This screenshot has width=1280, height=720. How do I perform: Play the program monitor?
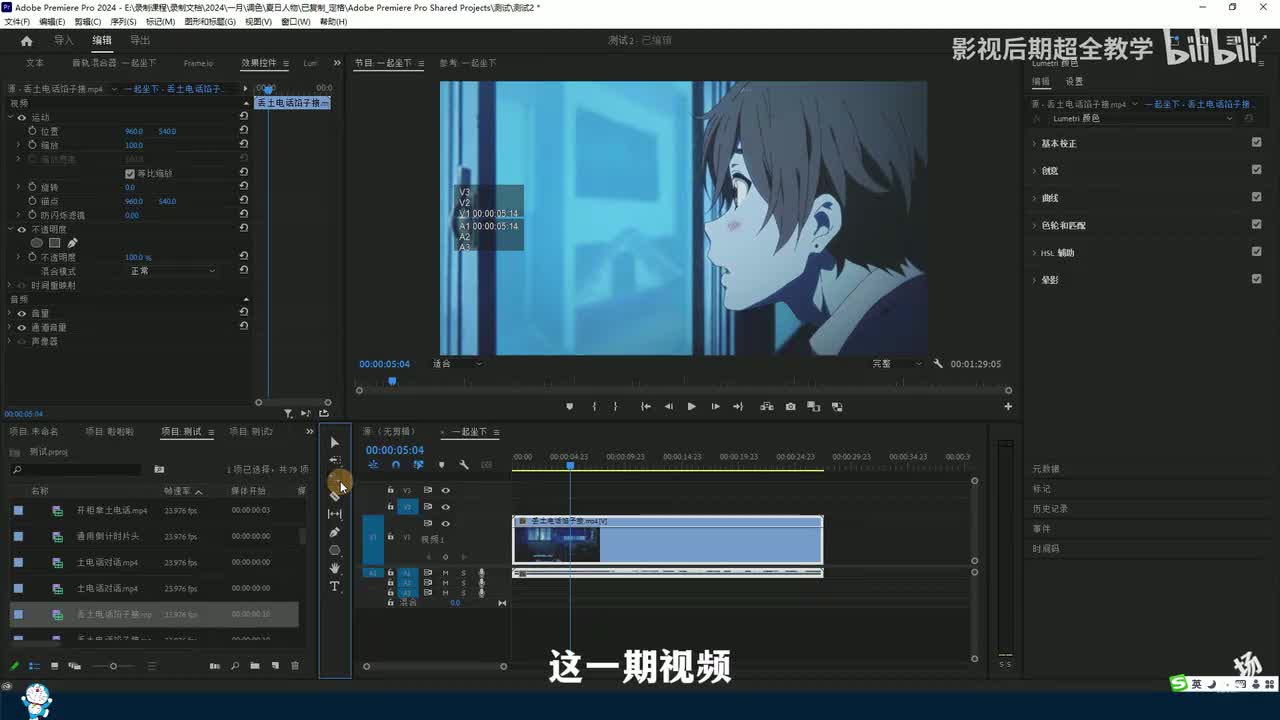[691, 407]
